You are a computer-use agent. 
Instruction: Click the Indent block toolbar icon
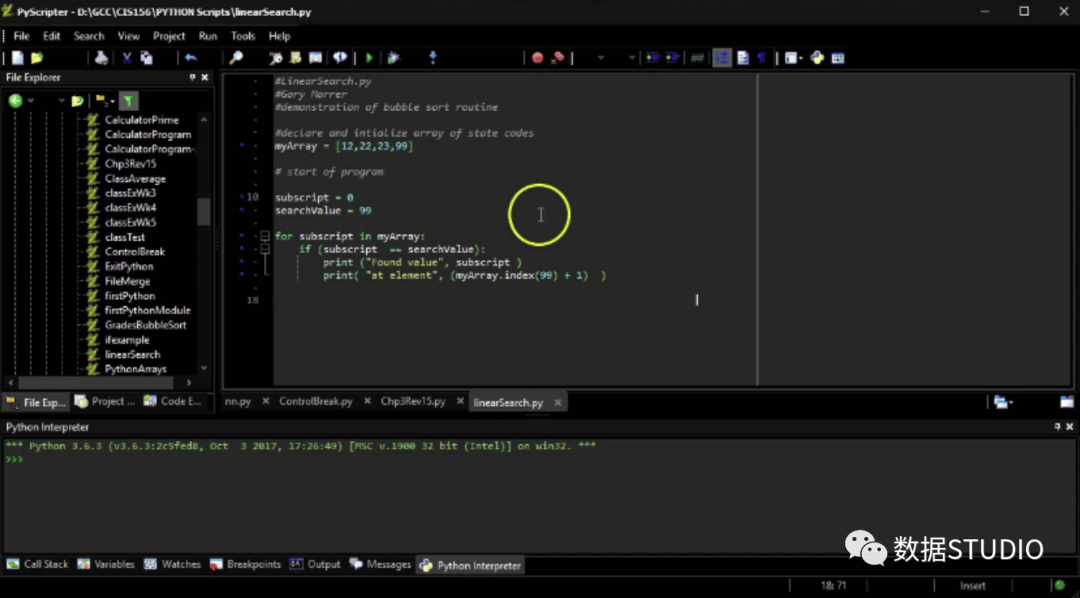click(x=652, y=58)
